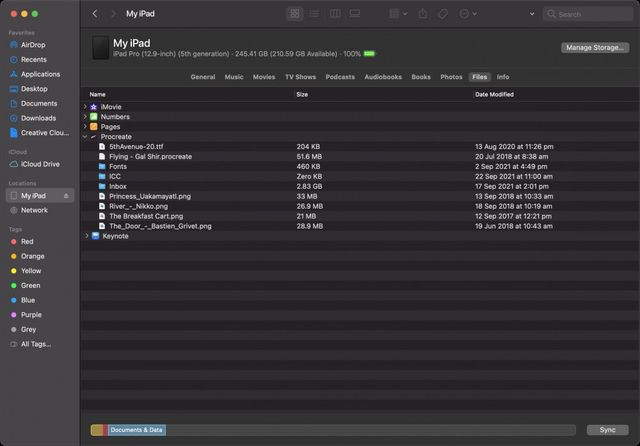This screenshot has height=446, width=640.
Task: Click the Documents & Data storage segment
Action: coord(137,430)
